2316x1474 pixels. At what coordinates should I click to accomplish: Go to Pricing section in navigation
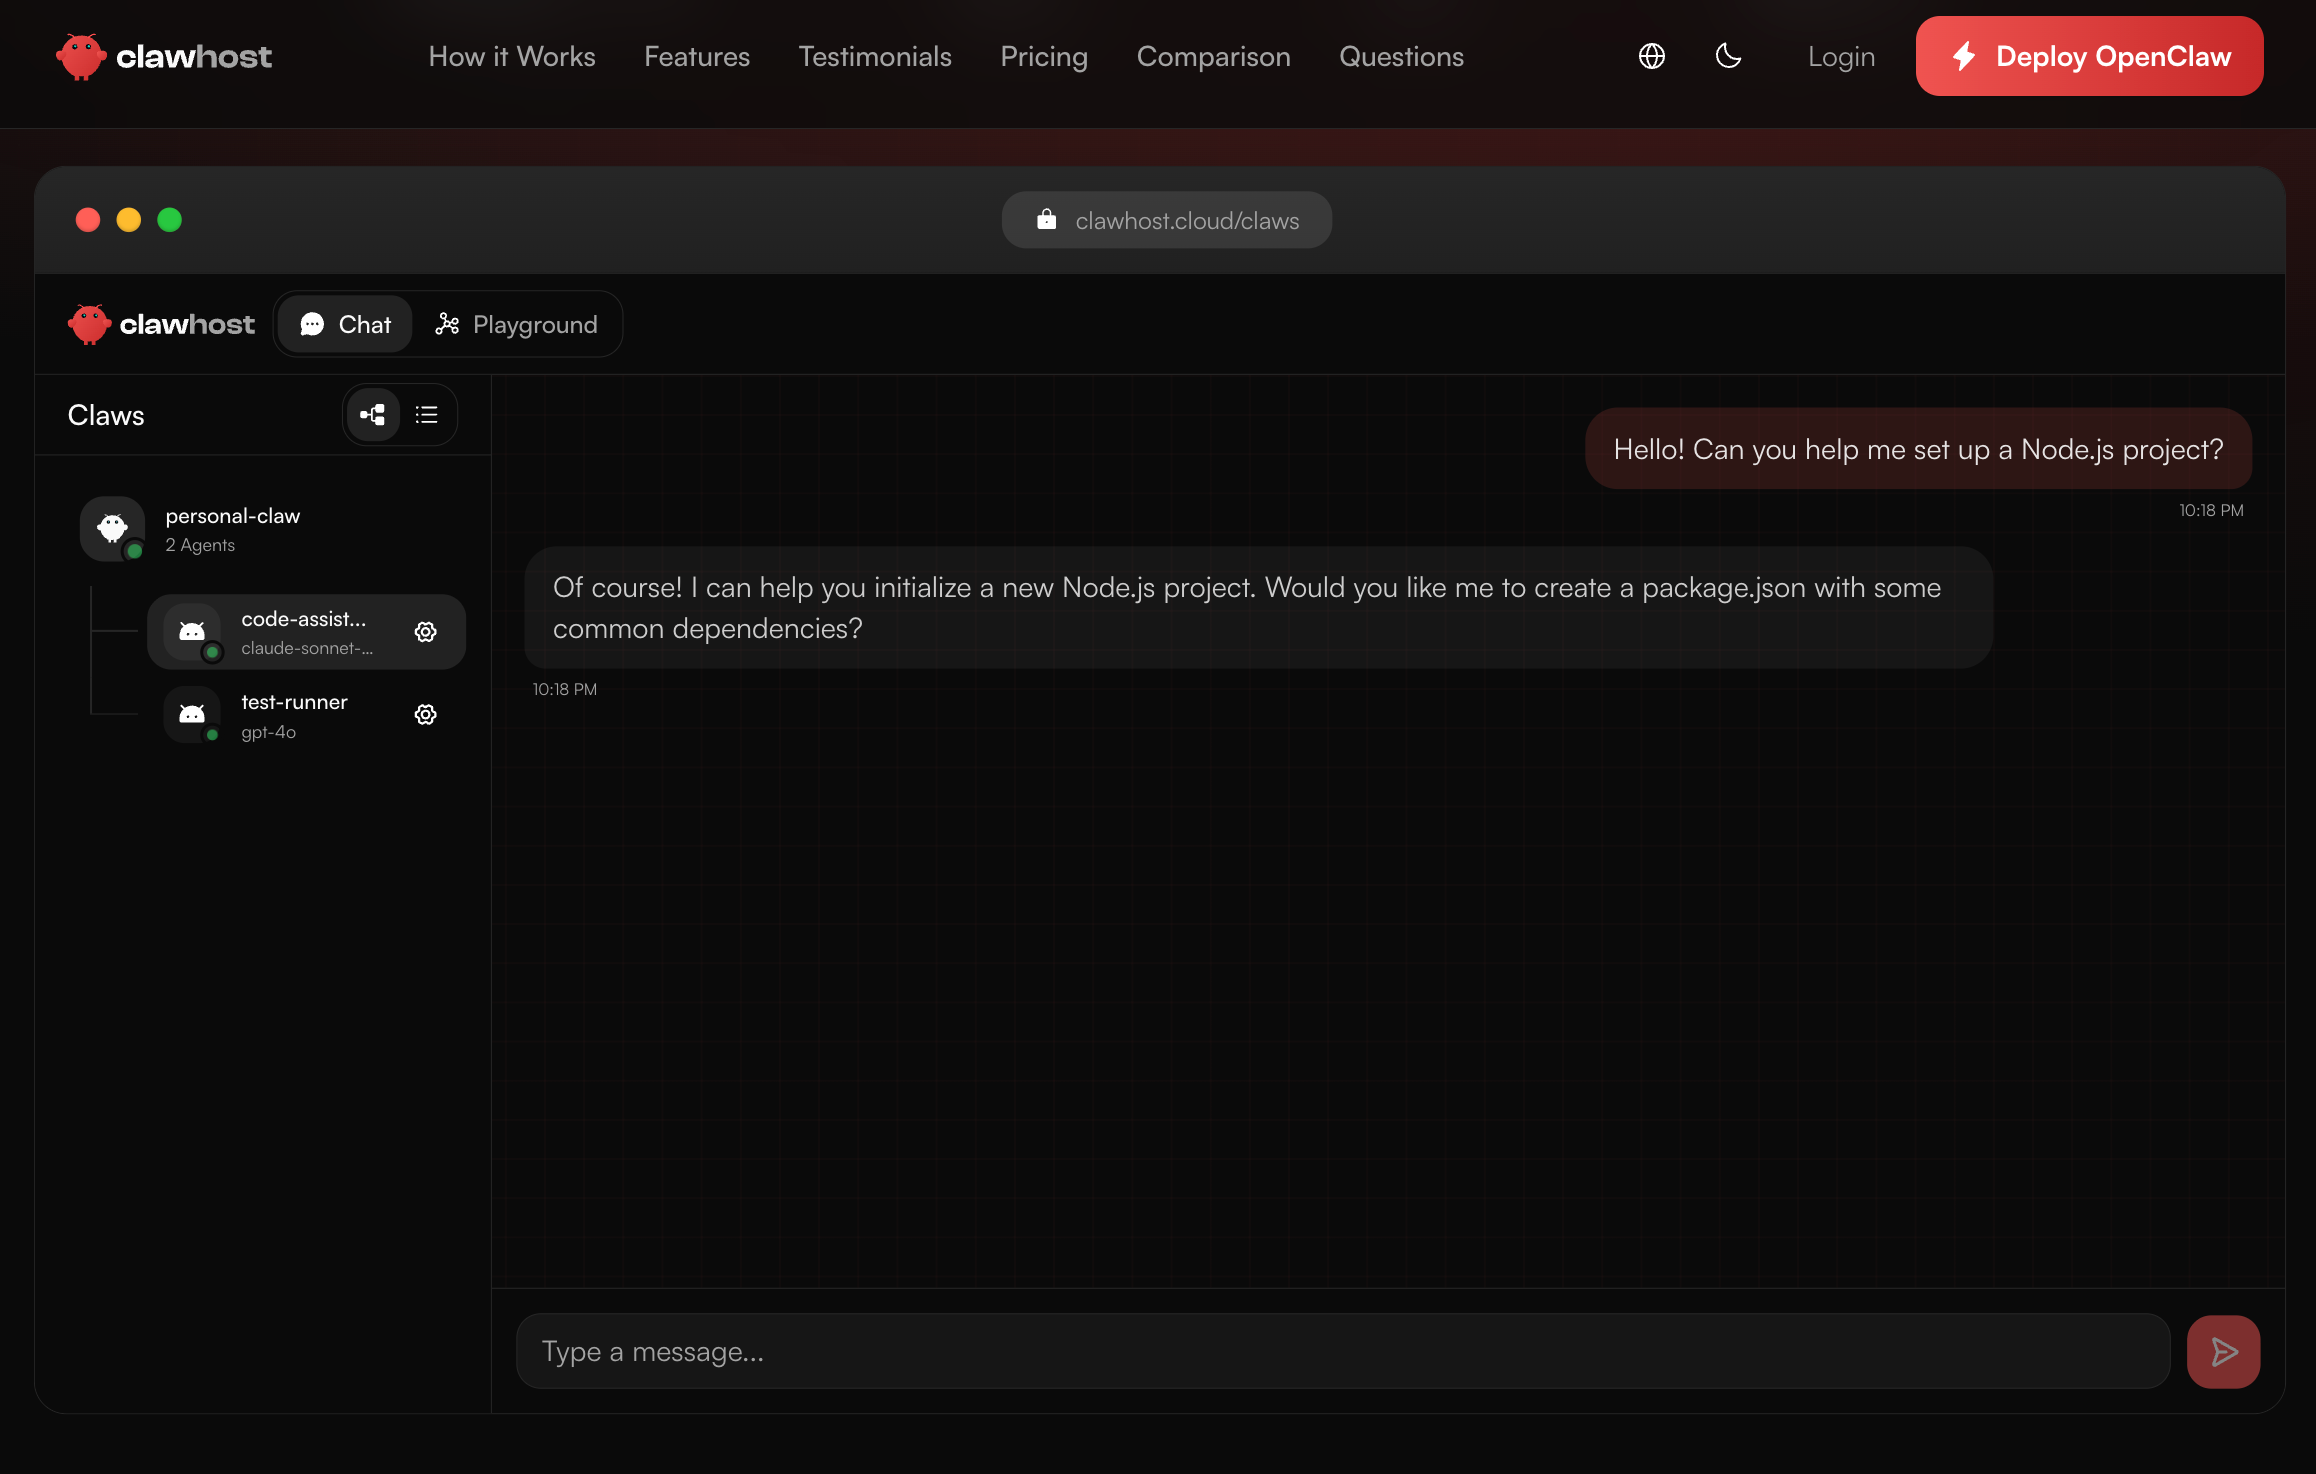[1044, 57]
